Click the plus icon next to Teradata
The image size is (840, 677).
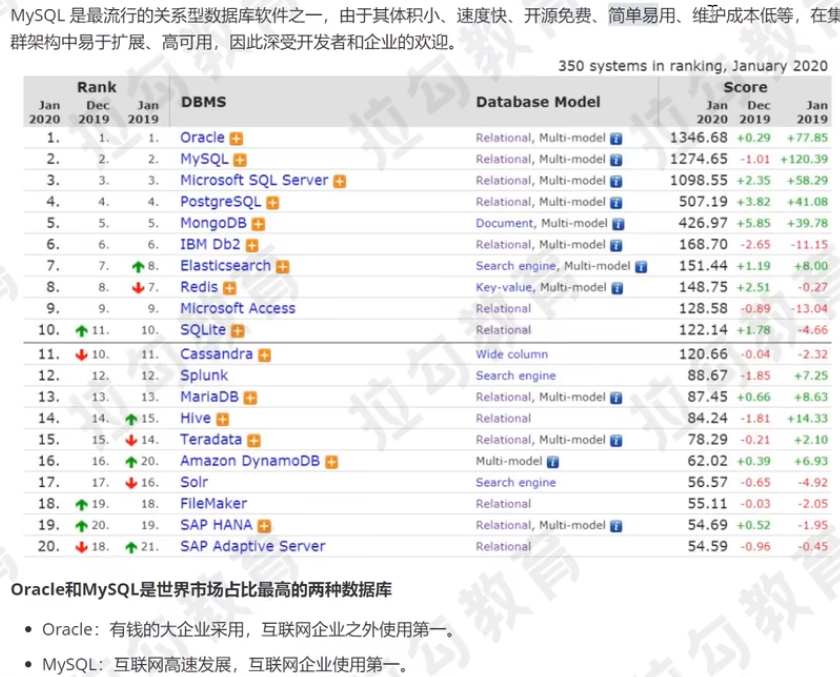[x=254, y=441]
